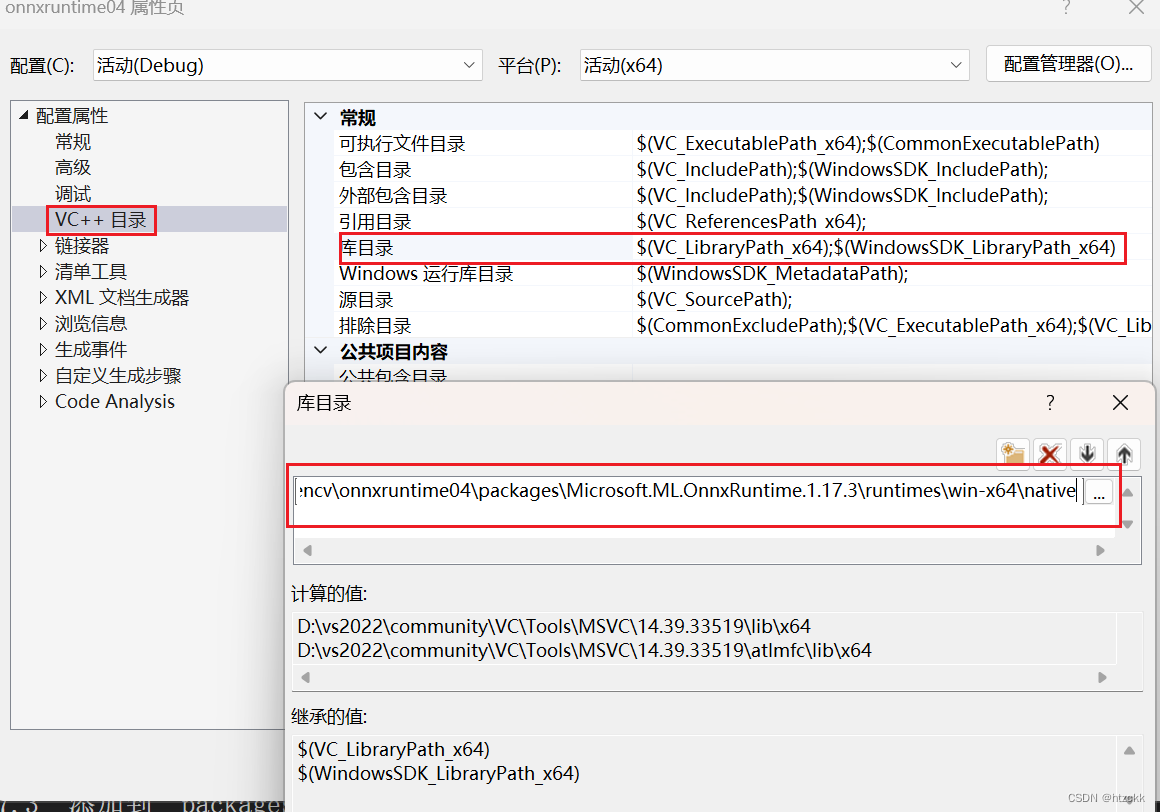Select 调试 in the left tree
The width and height of the screenshot is (1160, 812).
72,194
